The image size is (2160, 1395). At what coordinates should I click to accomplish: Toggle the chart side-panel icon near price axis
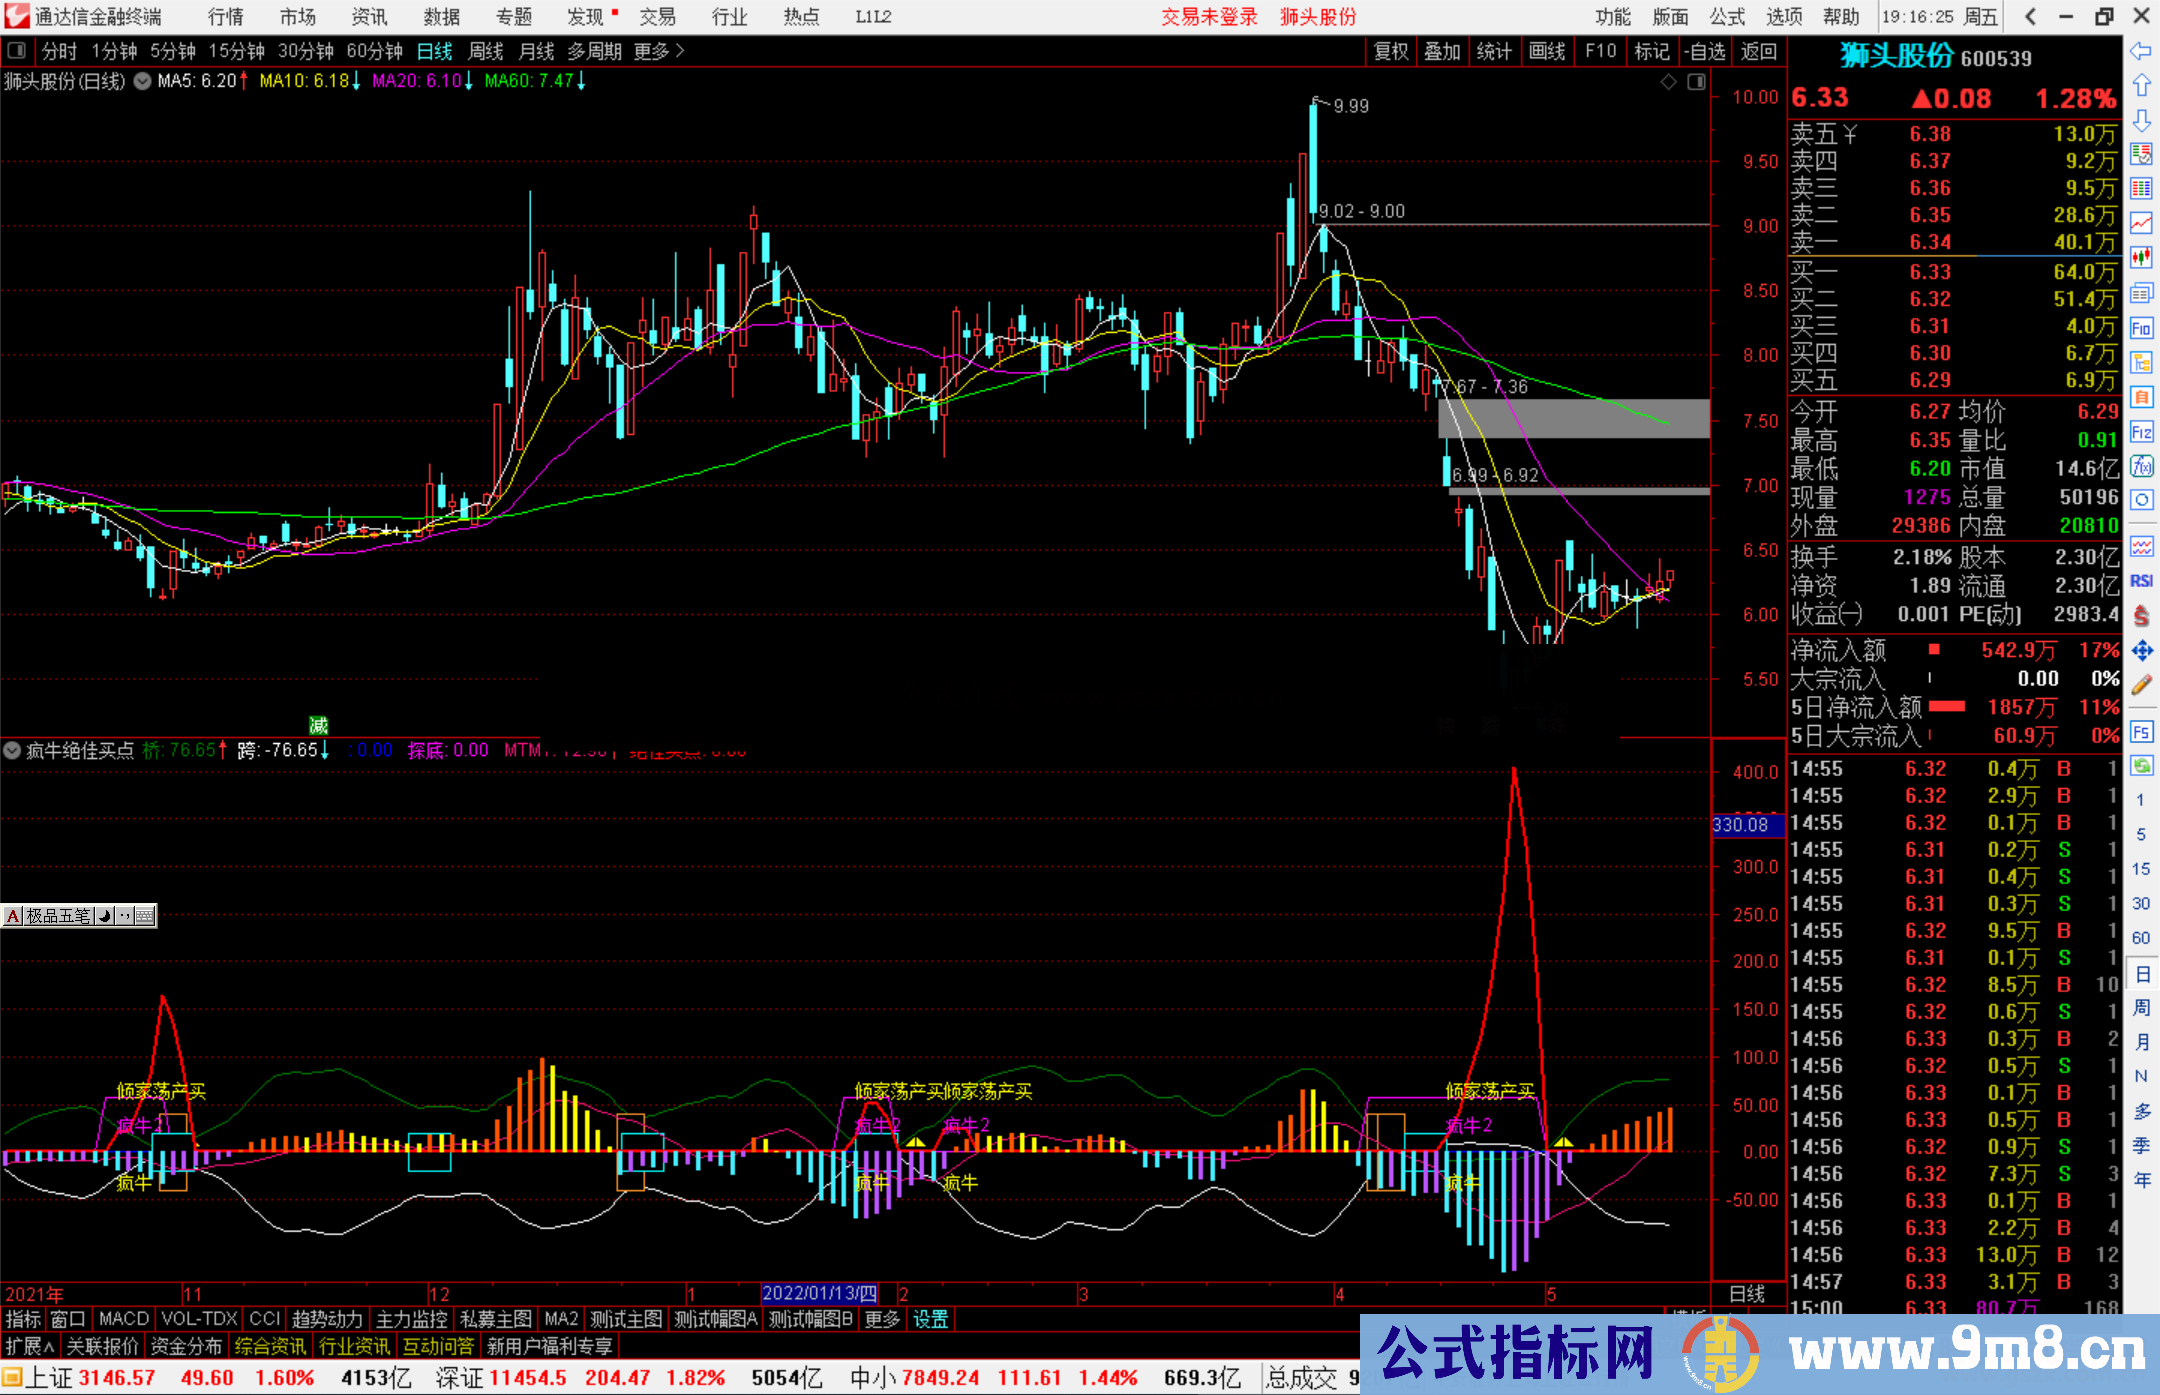click(x=1696, y=82)
